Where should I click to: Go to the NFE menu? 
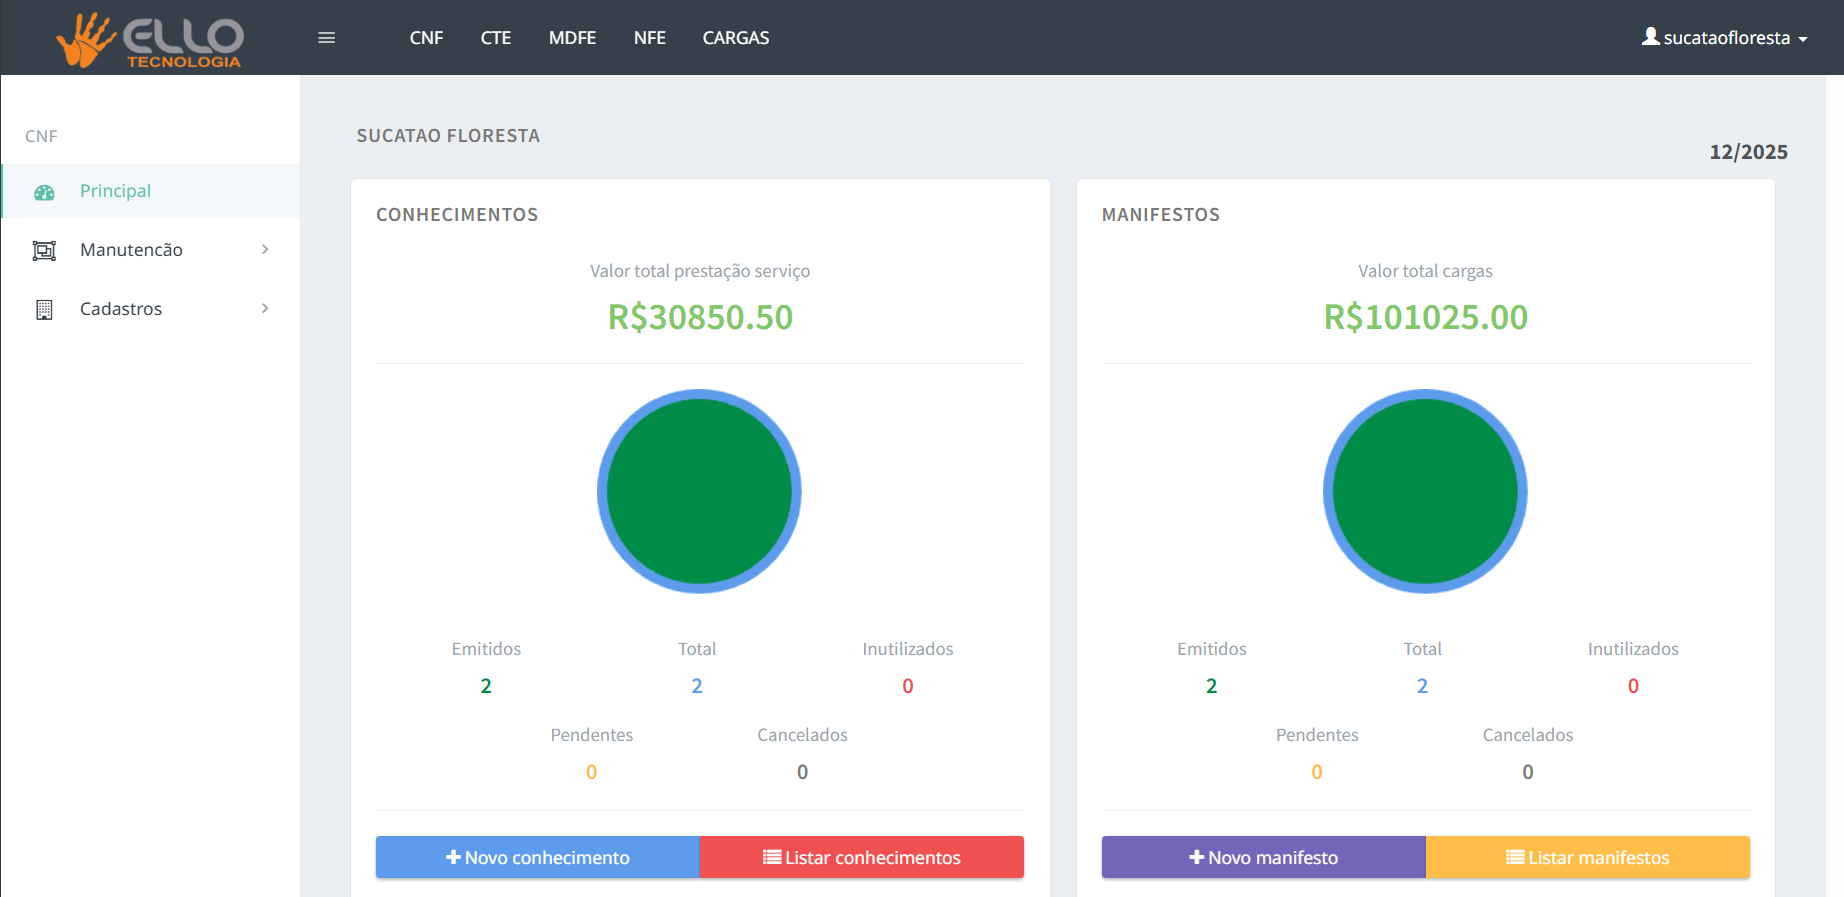(x=649, y=38)
